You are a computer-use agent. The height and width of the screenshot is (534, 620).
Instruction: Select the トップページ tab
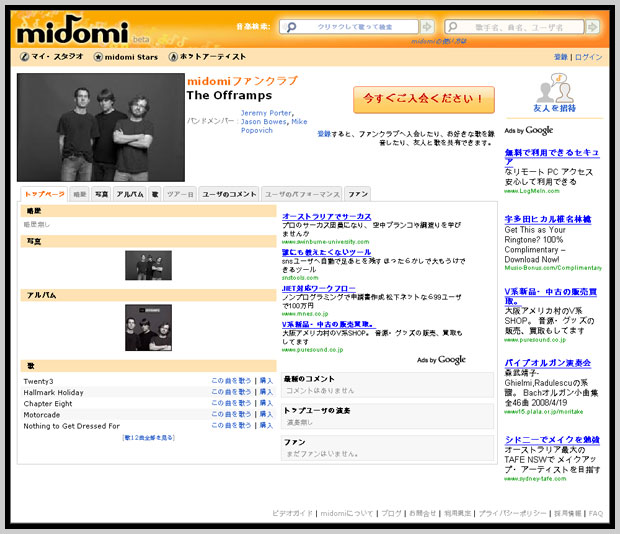tap(44, 194)
